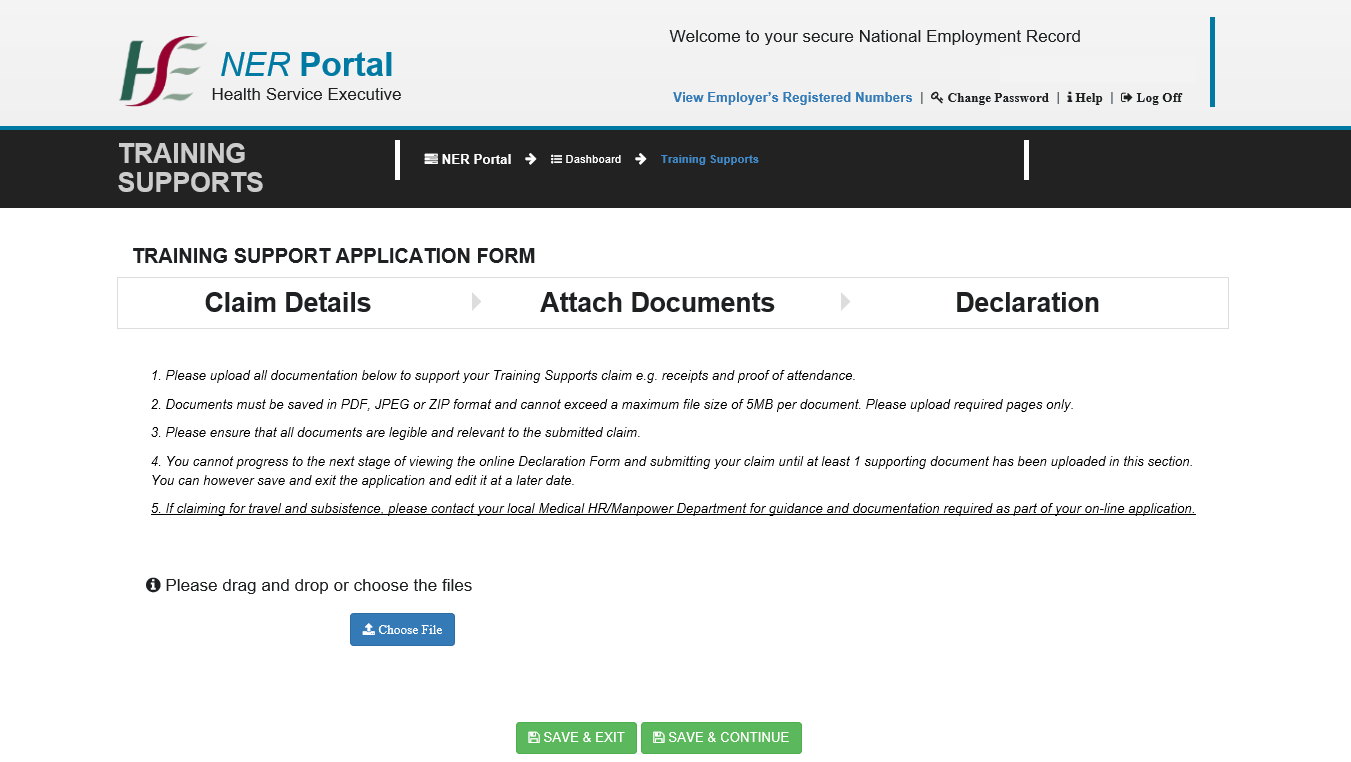Click the upload icon on Choose File
The image size is (1351, 762).
(368, 630)
